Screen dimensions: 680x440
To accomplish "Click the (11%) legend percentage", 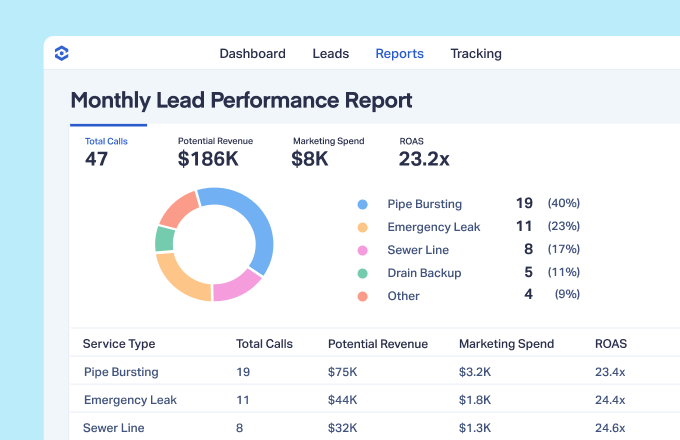I will coord(564,272).
